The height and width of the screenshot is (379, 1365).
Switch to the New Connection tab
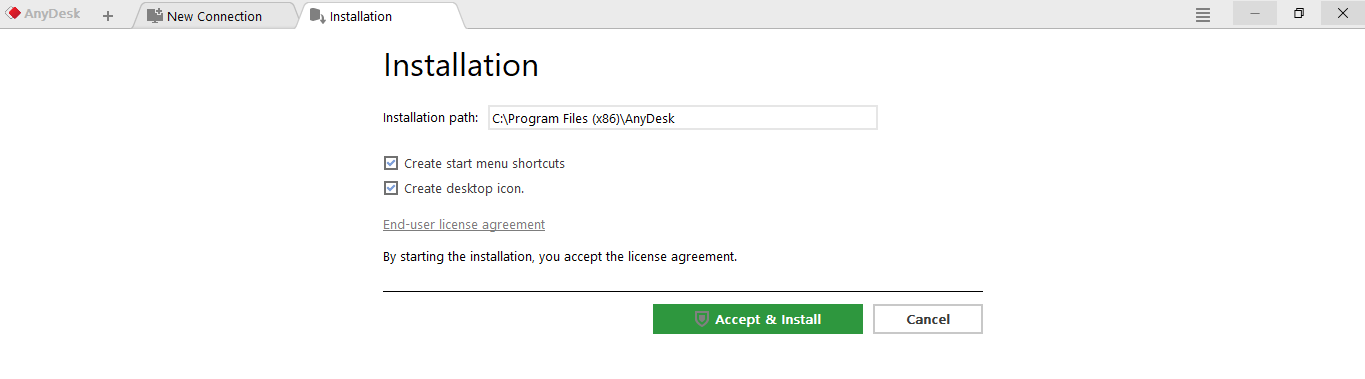(x=214, y=16)
